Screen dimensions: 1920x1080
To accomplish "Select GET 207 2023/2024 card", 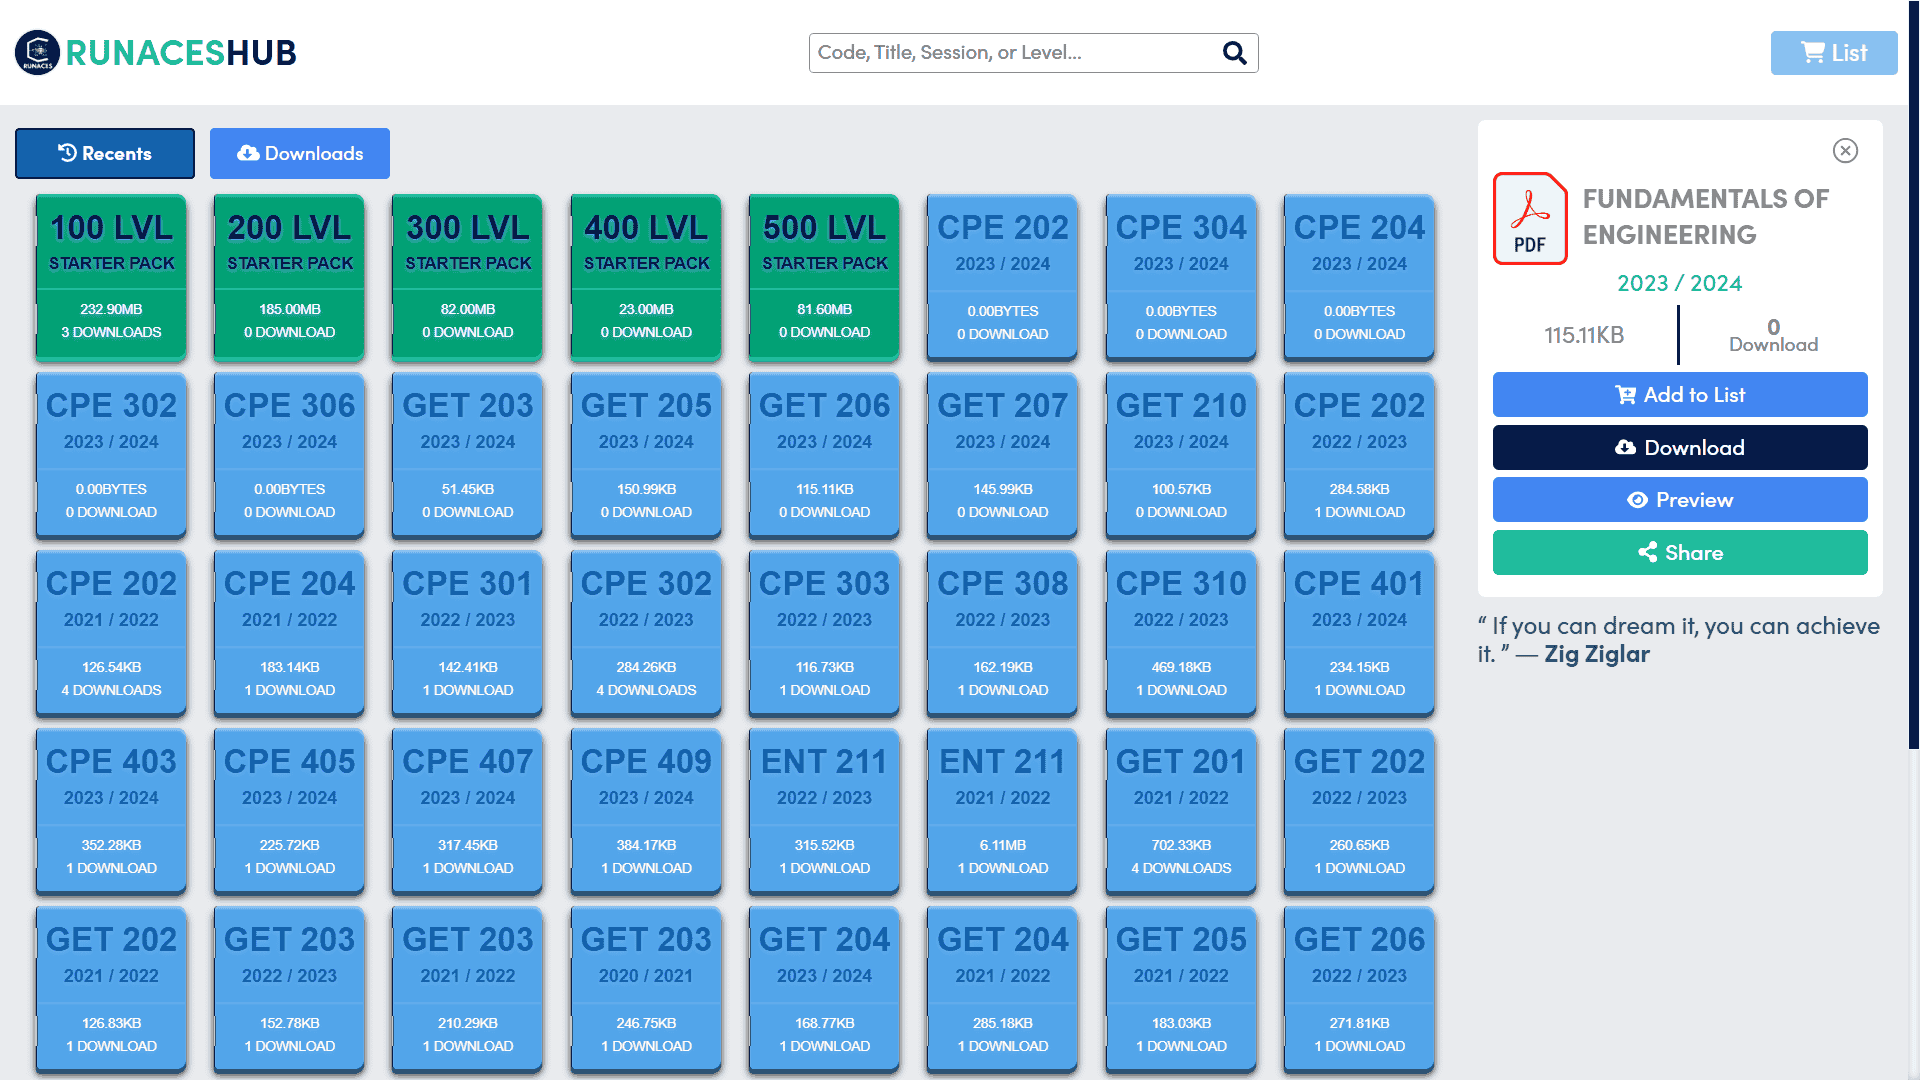I will point(1003,455).
